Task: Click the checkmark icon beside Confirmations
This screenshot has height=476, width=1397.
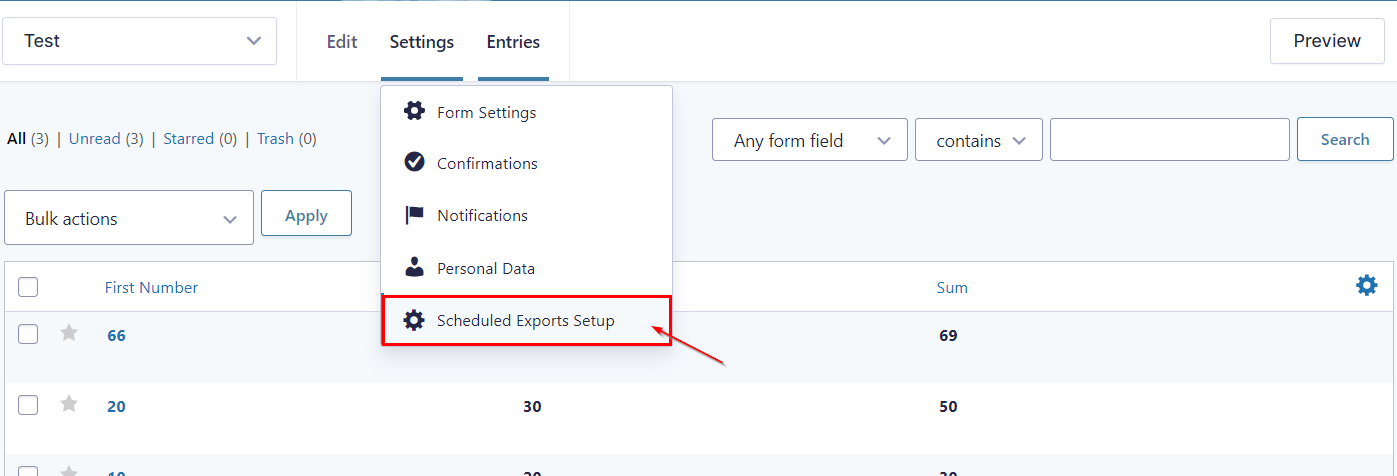Action: click(x=414, y=162)
